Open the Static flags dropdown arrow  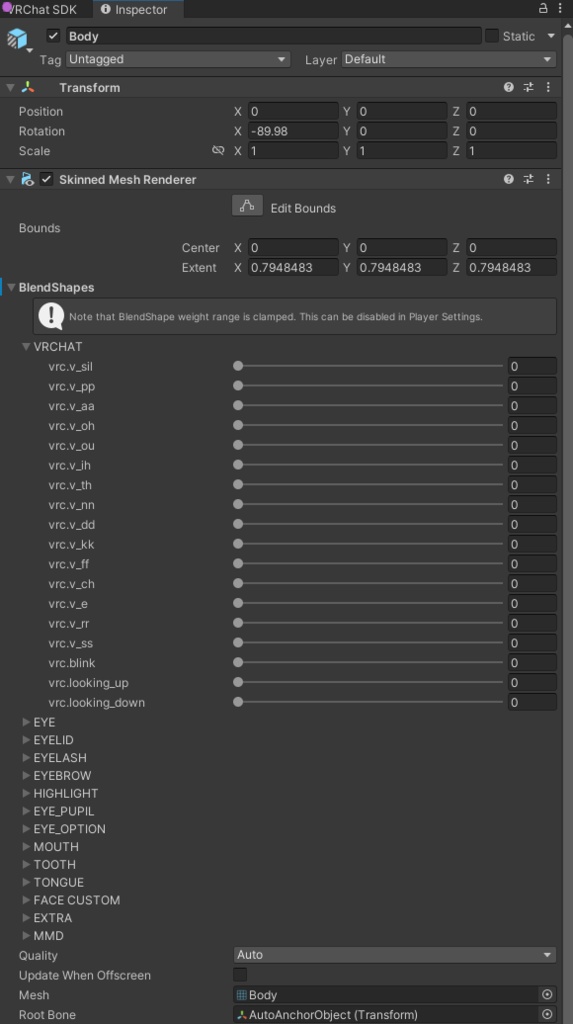(x=551, y=36)
